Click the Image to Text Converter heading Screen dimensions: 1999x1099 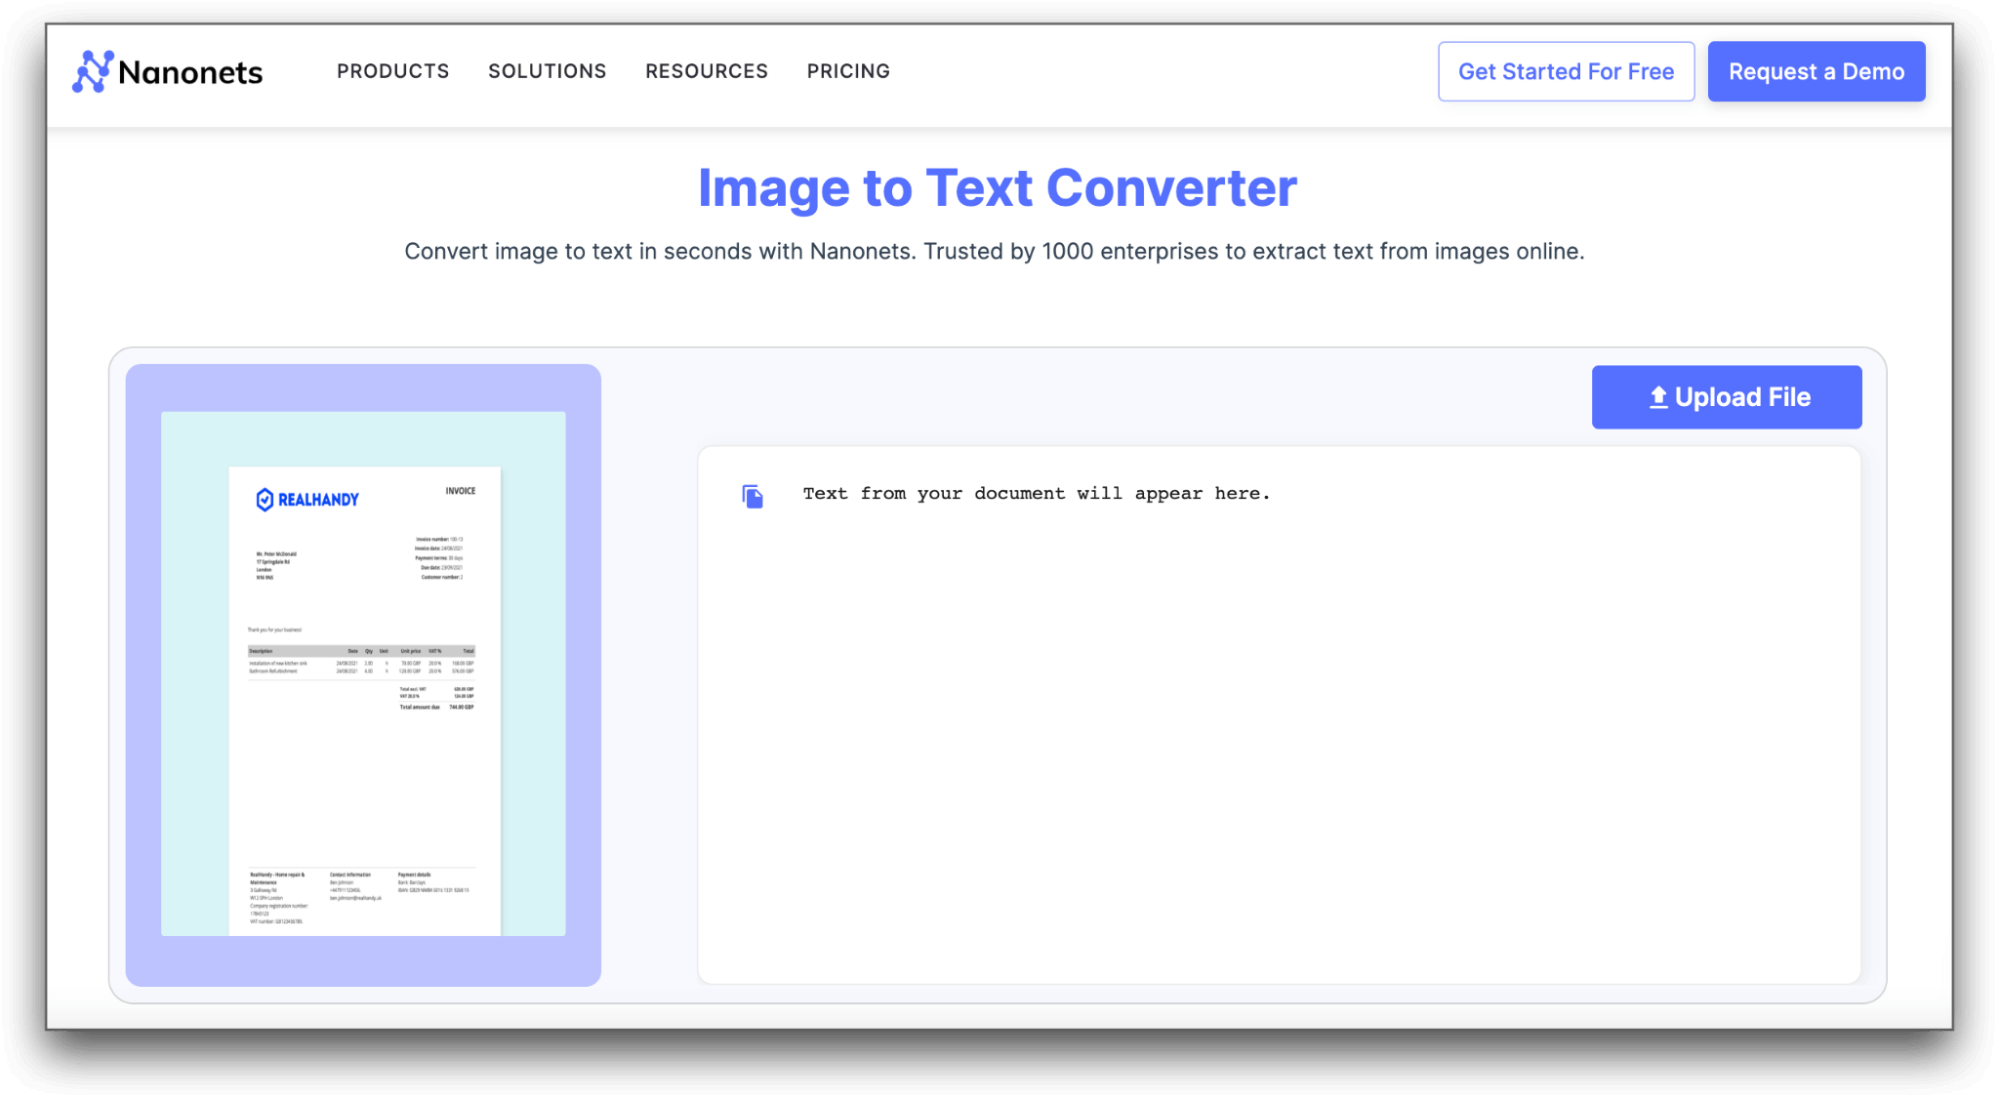[997, 188]
